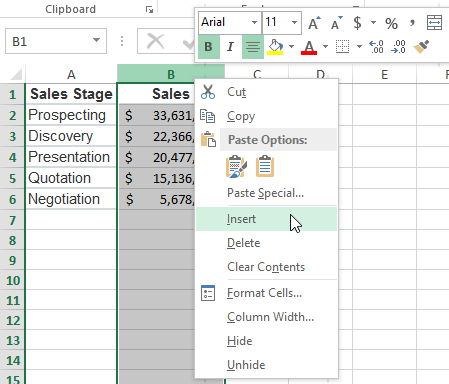Select row 7 header

coord(12,220)
